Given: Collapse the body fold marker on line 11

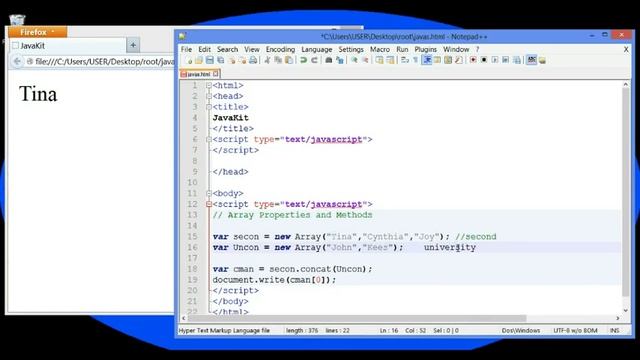Looking at the screenshot, I should pos(209,193).
